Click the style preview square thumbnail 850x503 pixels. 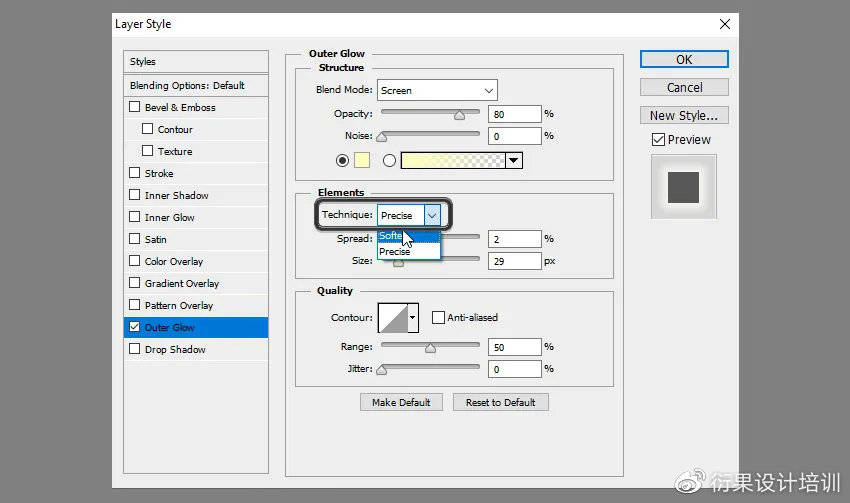point(684,187)
